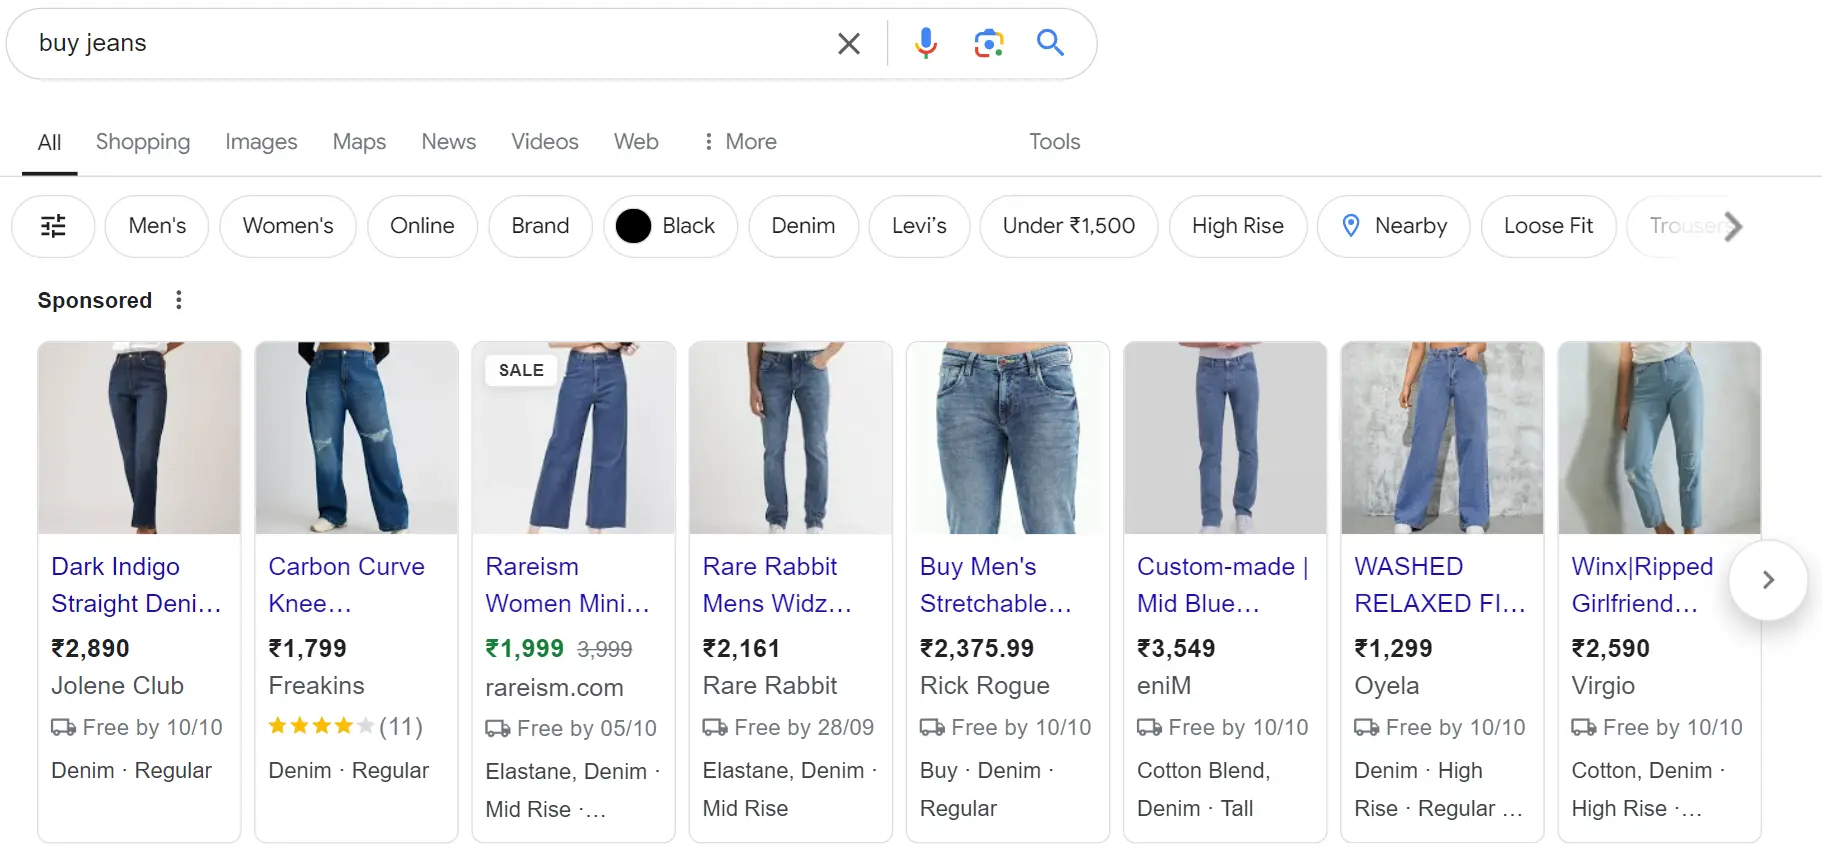Apply the Black color filter chip
The image size is (1822, 848).
click(671, 226)
